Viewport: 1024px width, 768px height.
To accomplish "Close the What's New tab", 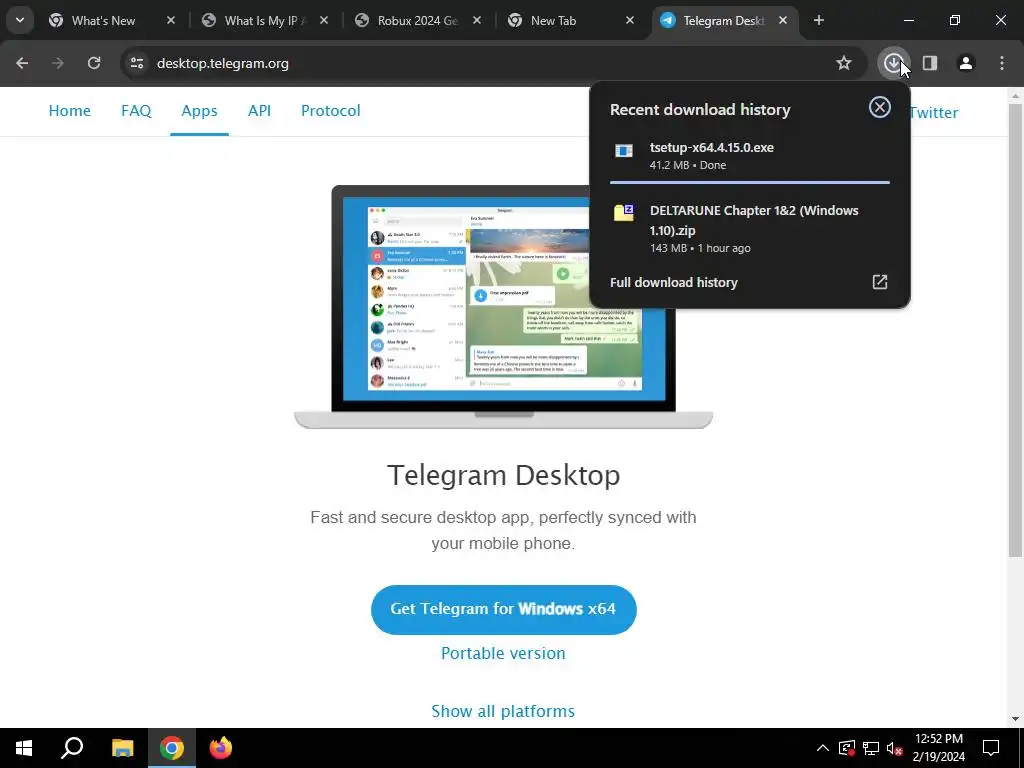I will (170, 20).
